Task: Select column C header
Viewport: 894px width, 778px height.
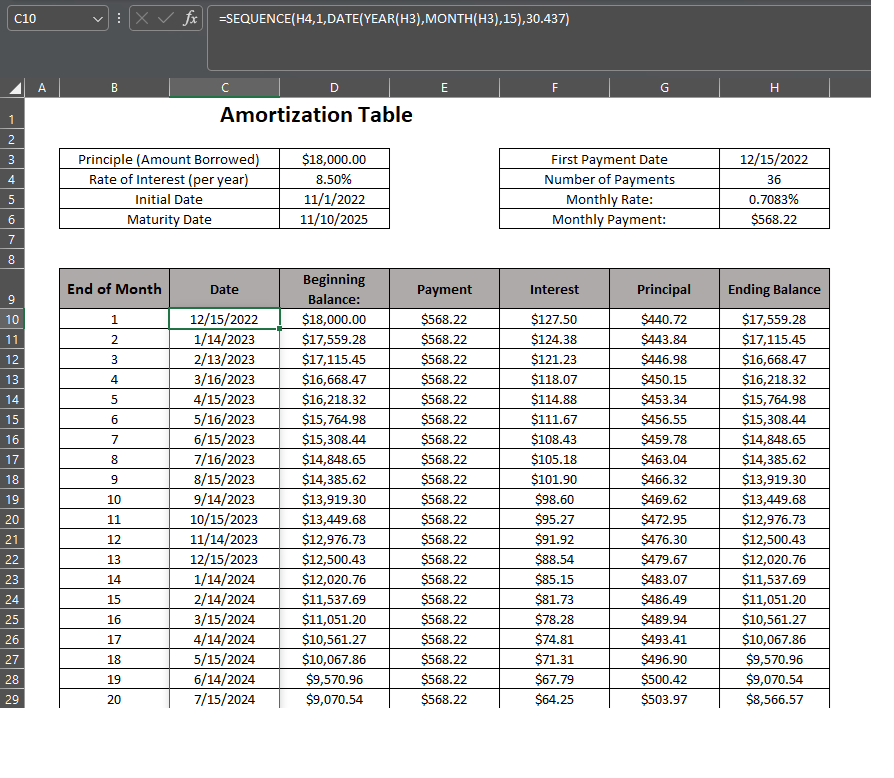Action: coord(225,88)
